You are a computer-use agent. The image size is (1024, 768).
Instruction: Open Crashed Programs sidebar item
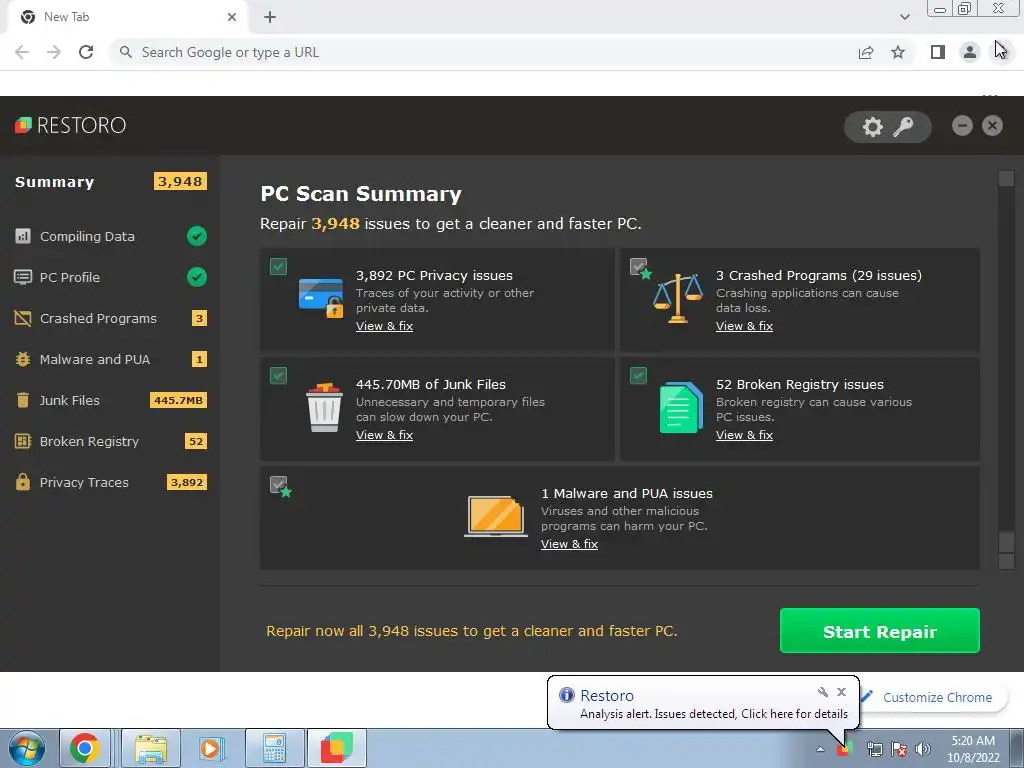pyautogui.click(x=110, y=318)
